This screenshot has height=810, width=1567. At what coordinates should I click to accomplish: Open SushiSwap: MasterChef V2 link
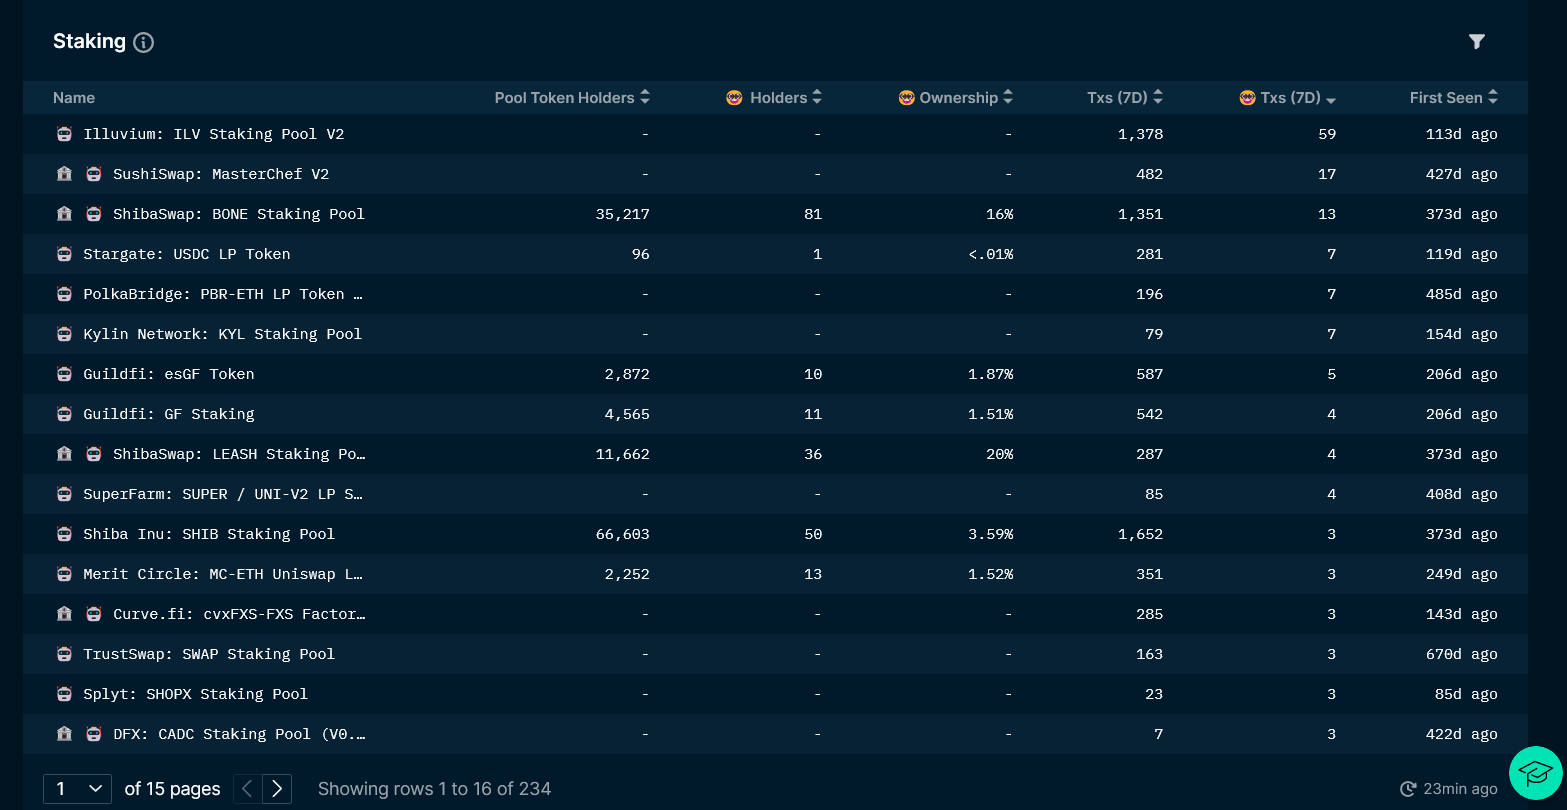point(221,174)
